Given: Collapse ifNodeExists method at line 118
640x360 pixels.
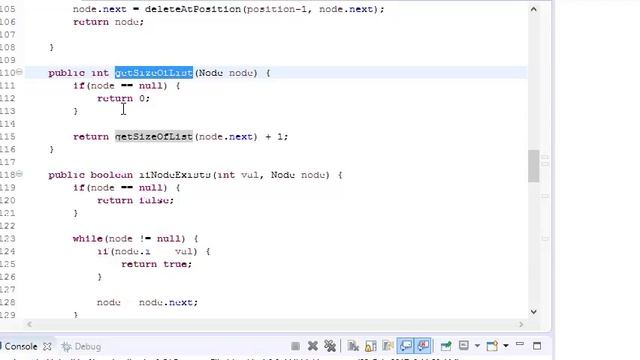Looking at the screenshot, I should (19, 174).
